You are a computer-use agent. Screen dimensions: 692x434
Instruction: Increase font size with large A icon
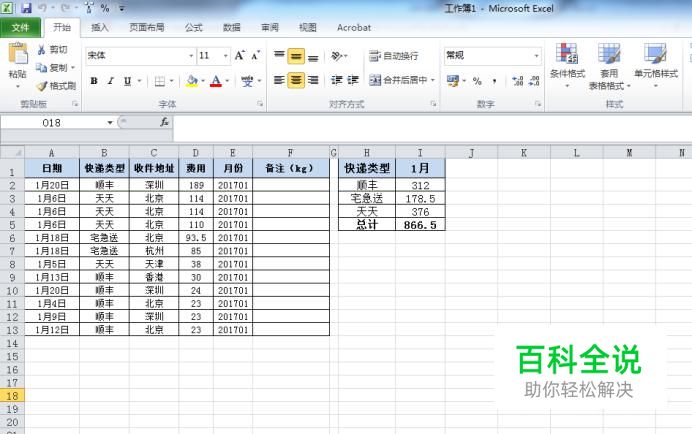(x=240, y=56)
